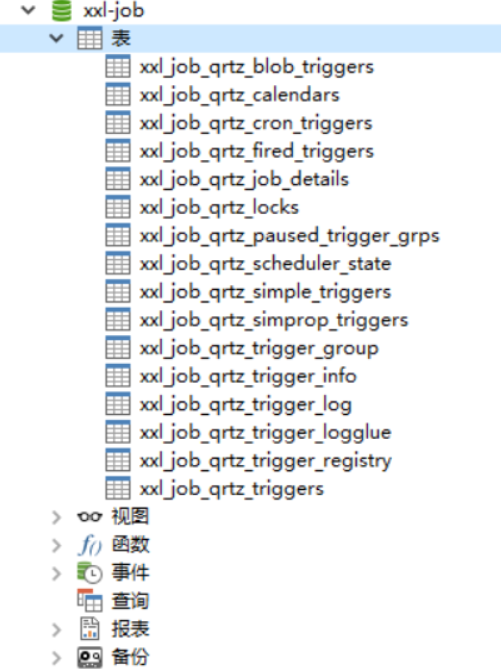The width and height of the screenshot is (501, 672).
Task: Click the 备份 backup tape icon
Action: (x=90, y=657)
